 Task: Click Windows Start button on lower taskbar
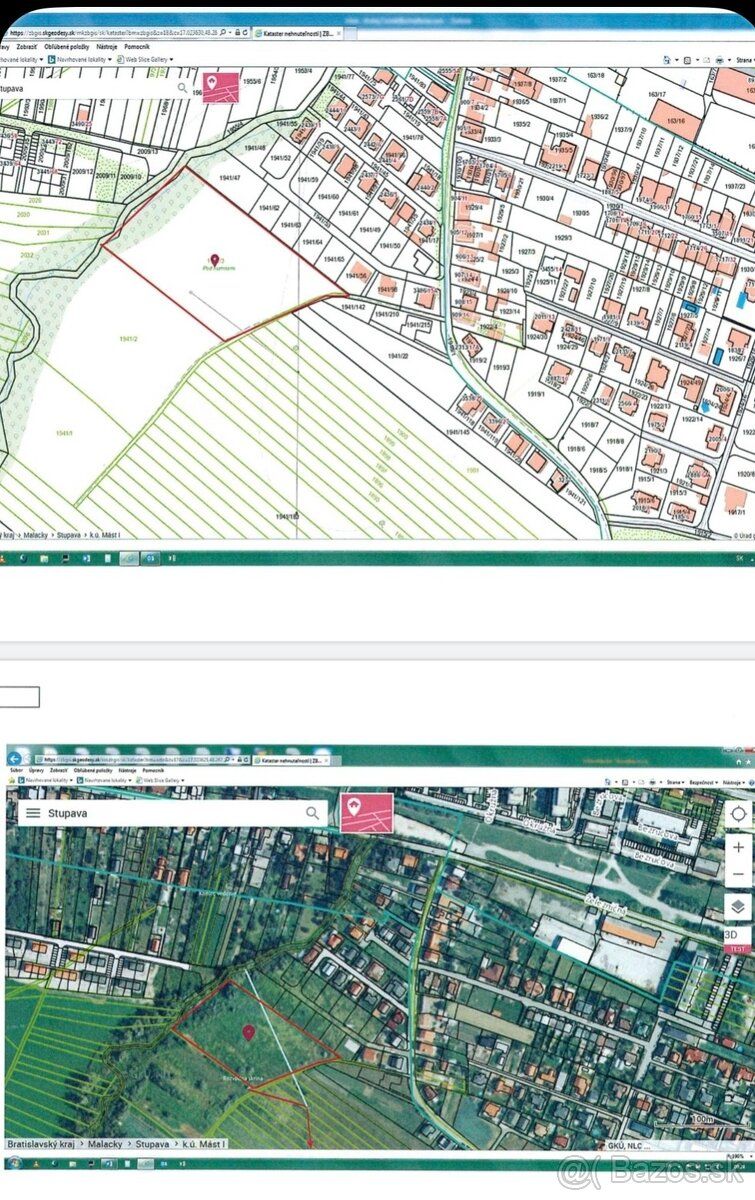(x=14, y=1164)
